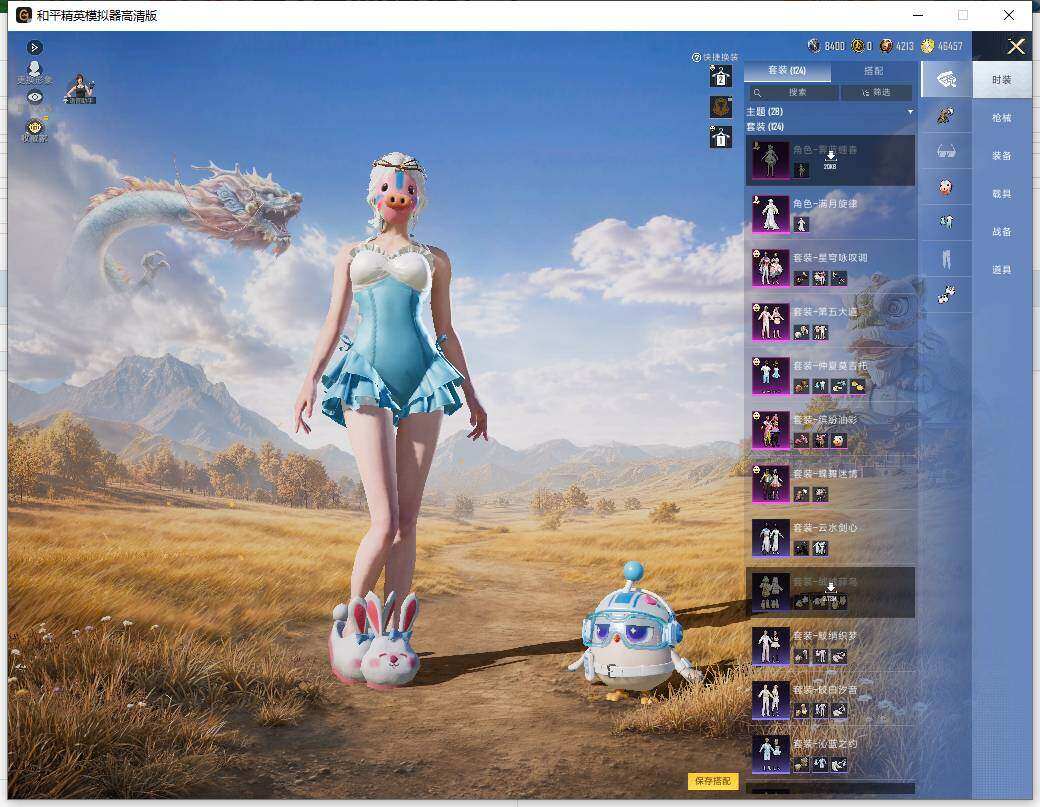Open the change appearance avatar icon
This screenshot has width=1040, height=807.
coord(34,72)
